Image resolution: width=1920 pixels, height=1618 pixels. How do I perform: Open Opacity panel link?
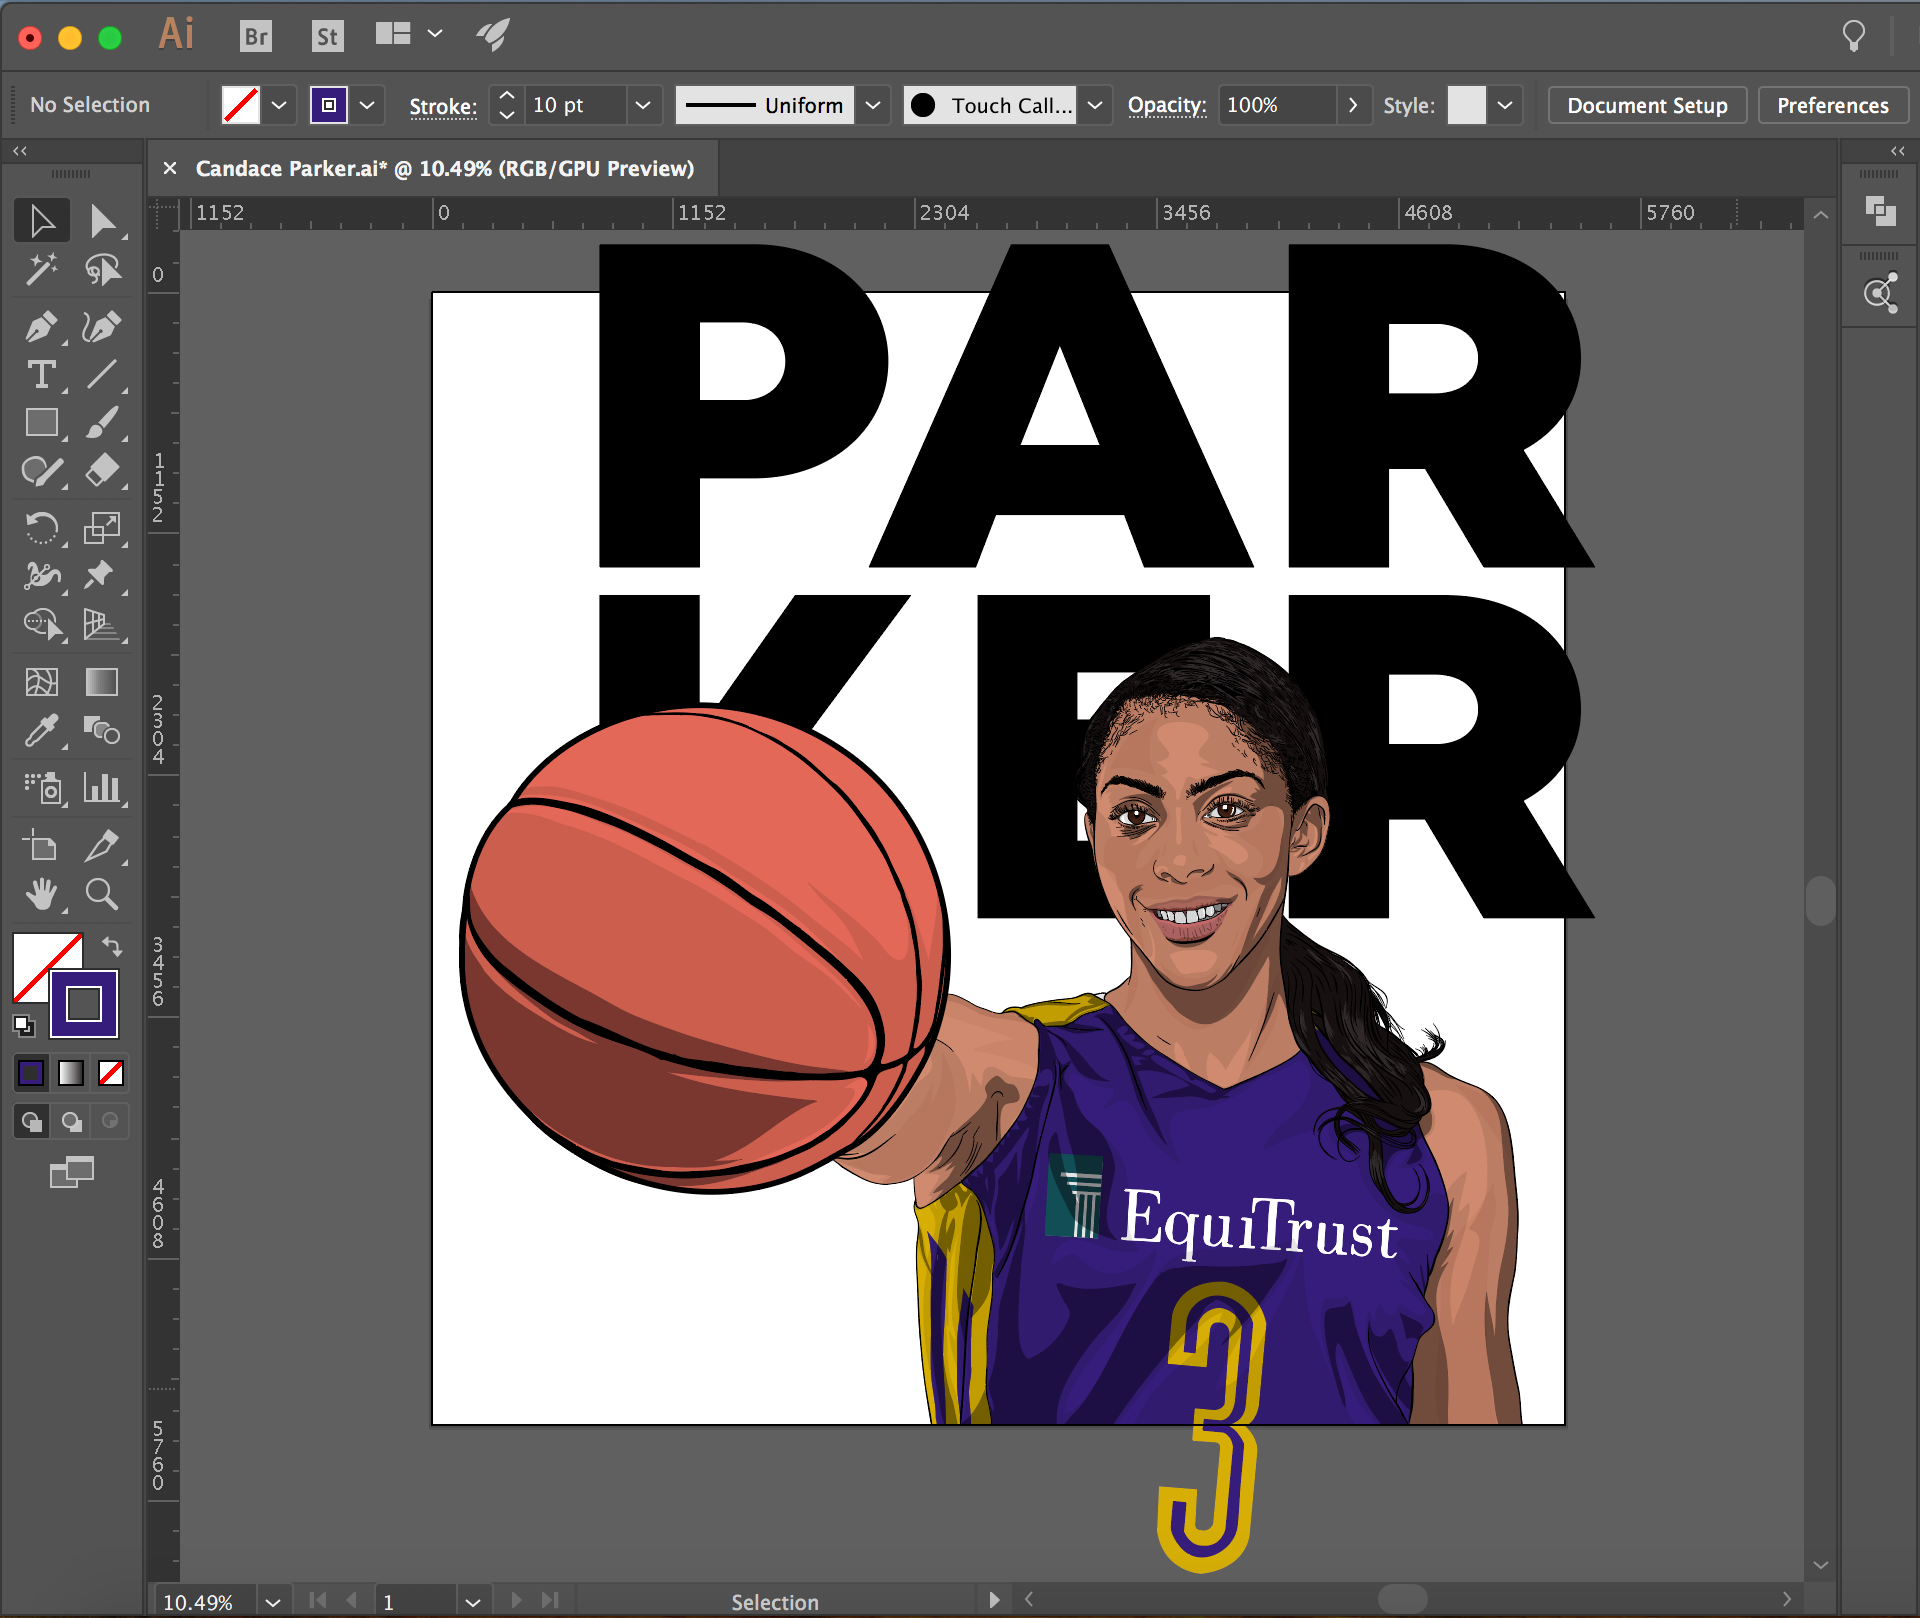tap(1167, 106)
